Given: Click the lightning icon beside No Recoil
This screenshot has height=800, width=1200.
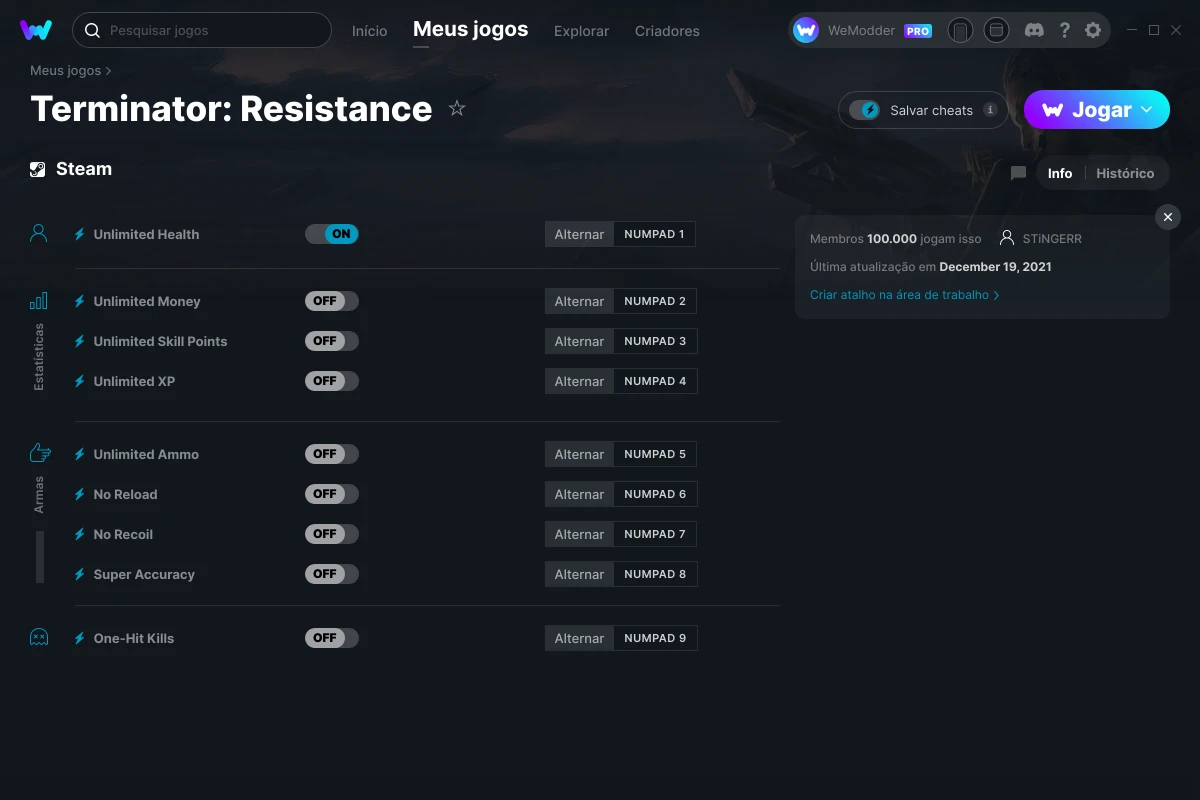Looking at the screenshot, I should tap(80, 534).
